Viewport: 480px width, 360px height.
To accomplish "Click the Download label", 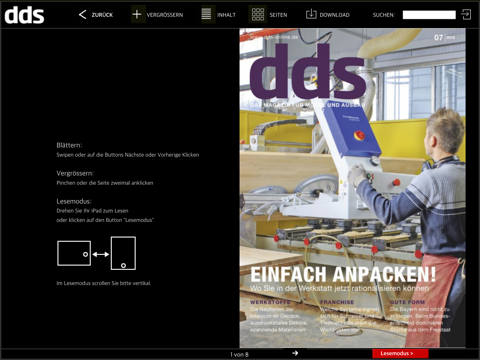I will pyautogui.click(x=335, y=15).
